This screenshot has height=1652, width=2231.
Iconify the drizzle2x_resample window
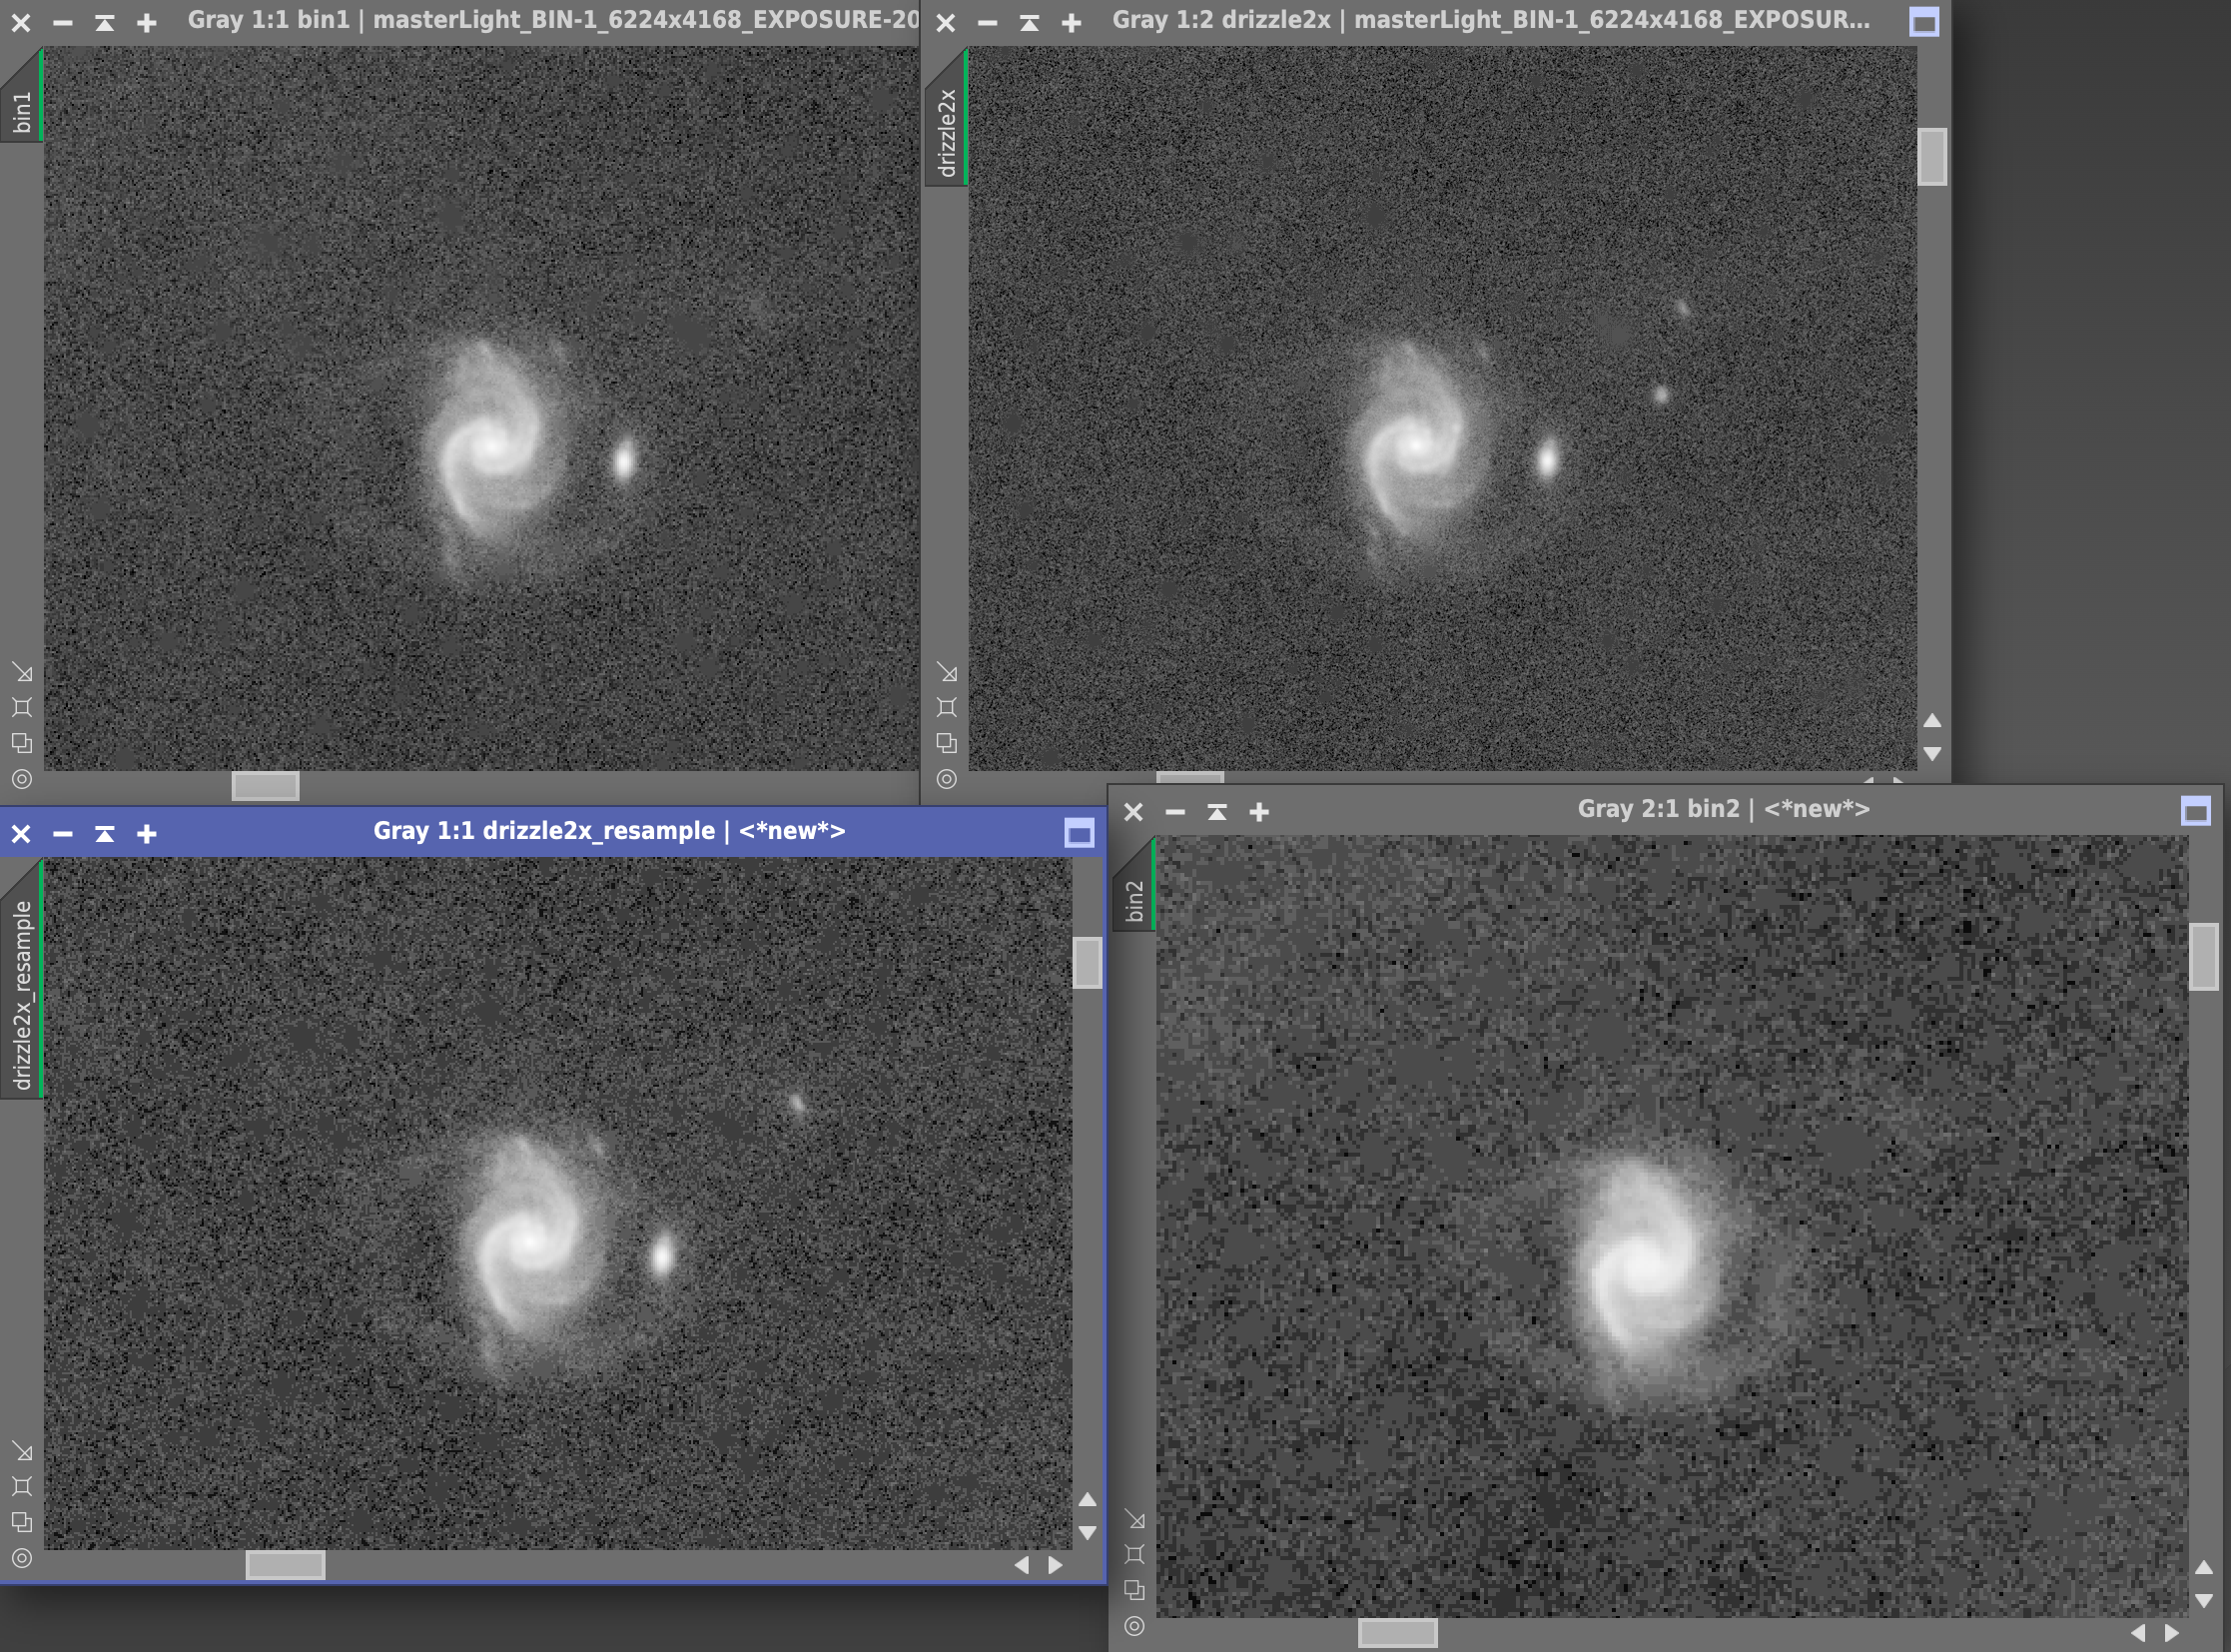62,833
